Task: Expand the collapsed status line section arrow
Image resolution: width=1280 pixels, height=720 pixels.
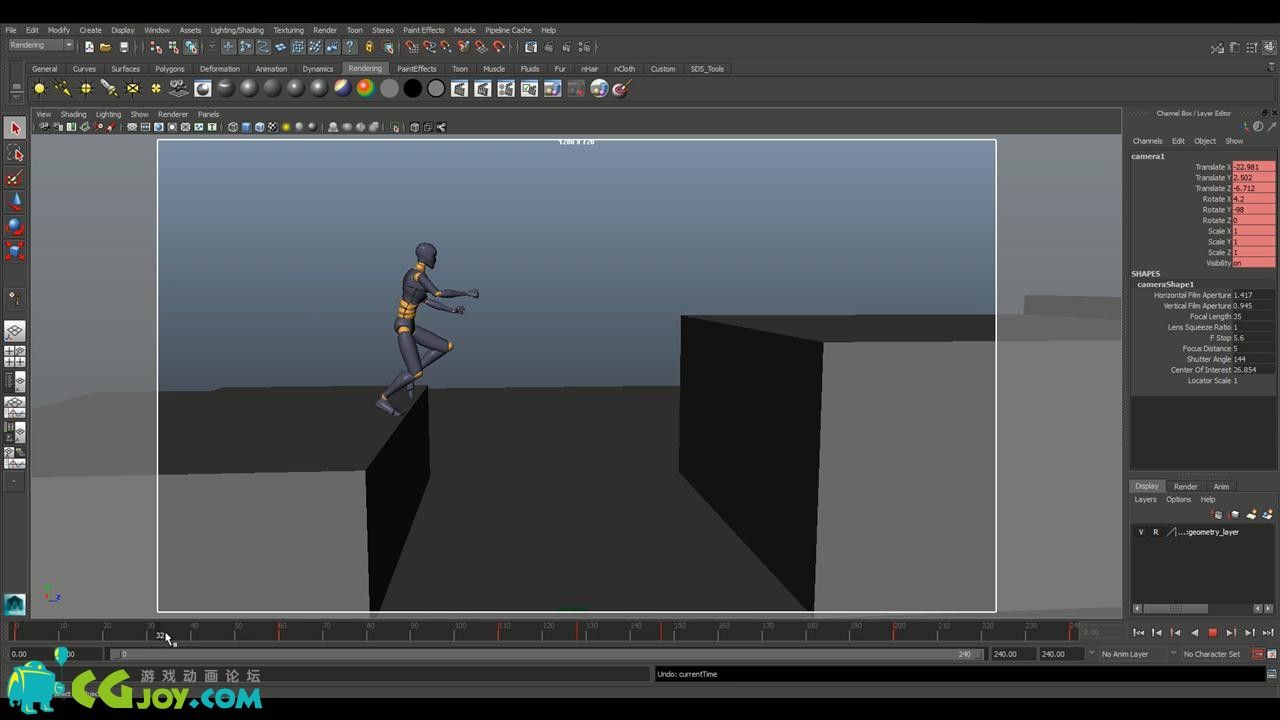Action: pyautogui.click(x=213, y=46)
